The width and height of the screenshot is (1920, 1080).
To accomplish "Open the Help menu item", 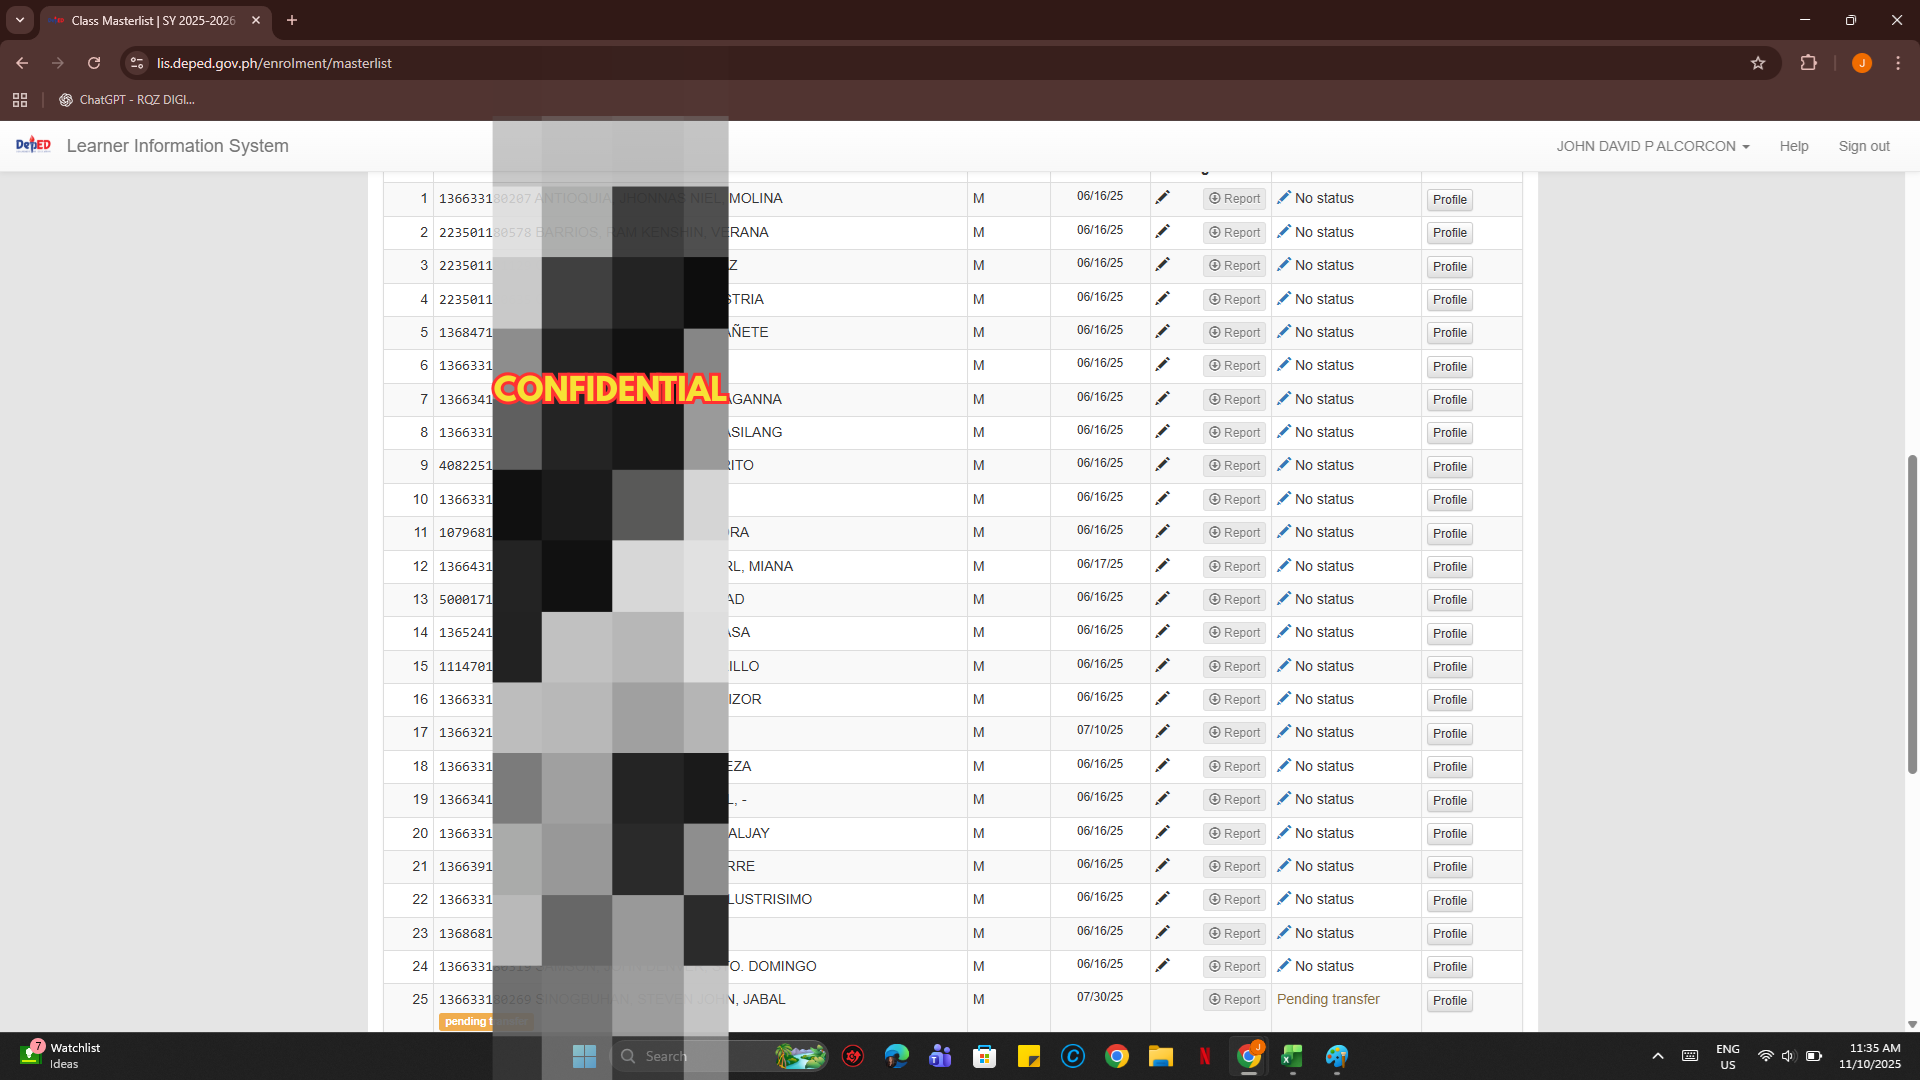I will 1793,146.
